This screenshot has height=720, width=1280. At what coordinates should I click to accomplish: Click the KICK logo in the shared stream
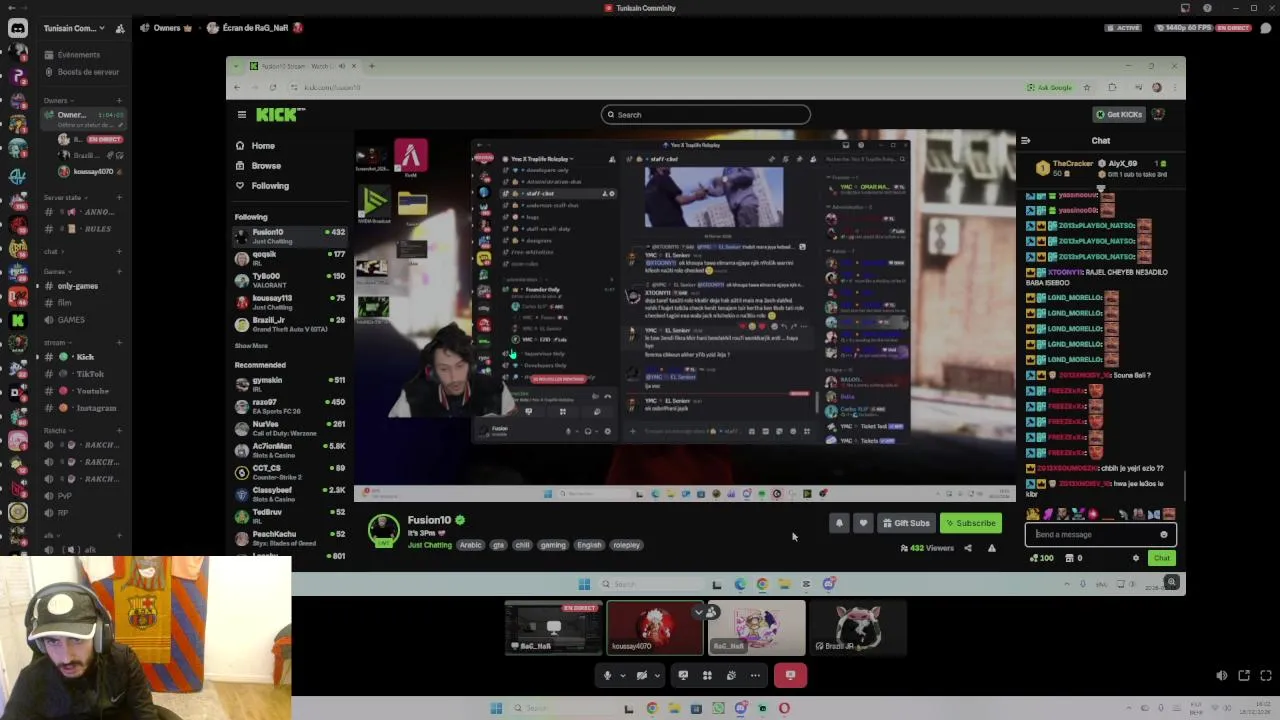click(x=280, y=114)
